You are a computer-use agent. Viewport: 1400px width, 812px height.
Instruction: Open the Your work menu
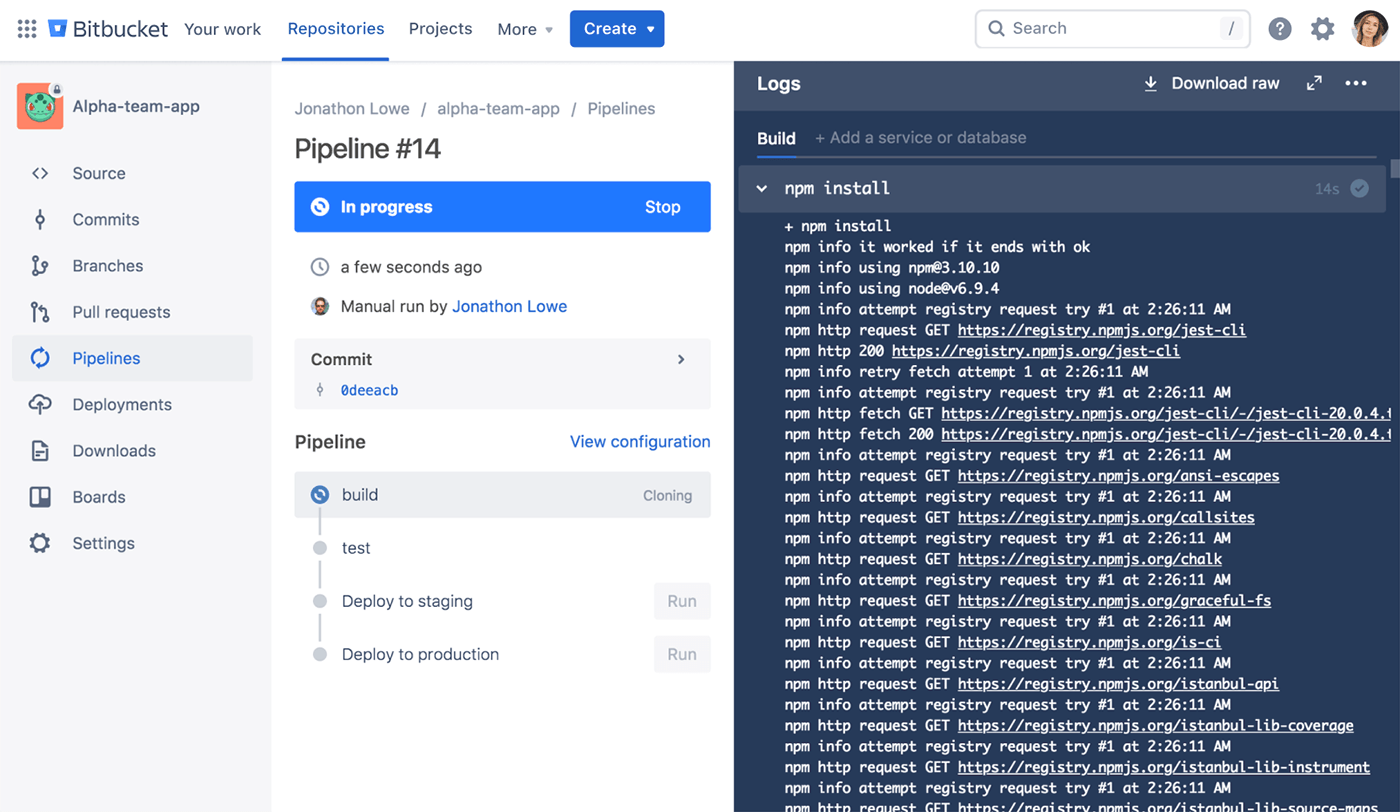[222, 29]
